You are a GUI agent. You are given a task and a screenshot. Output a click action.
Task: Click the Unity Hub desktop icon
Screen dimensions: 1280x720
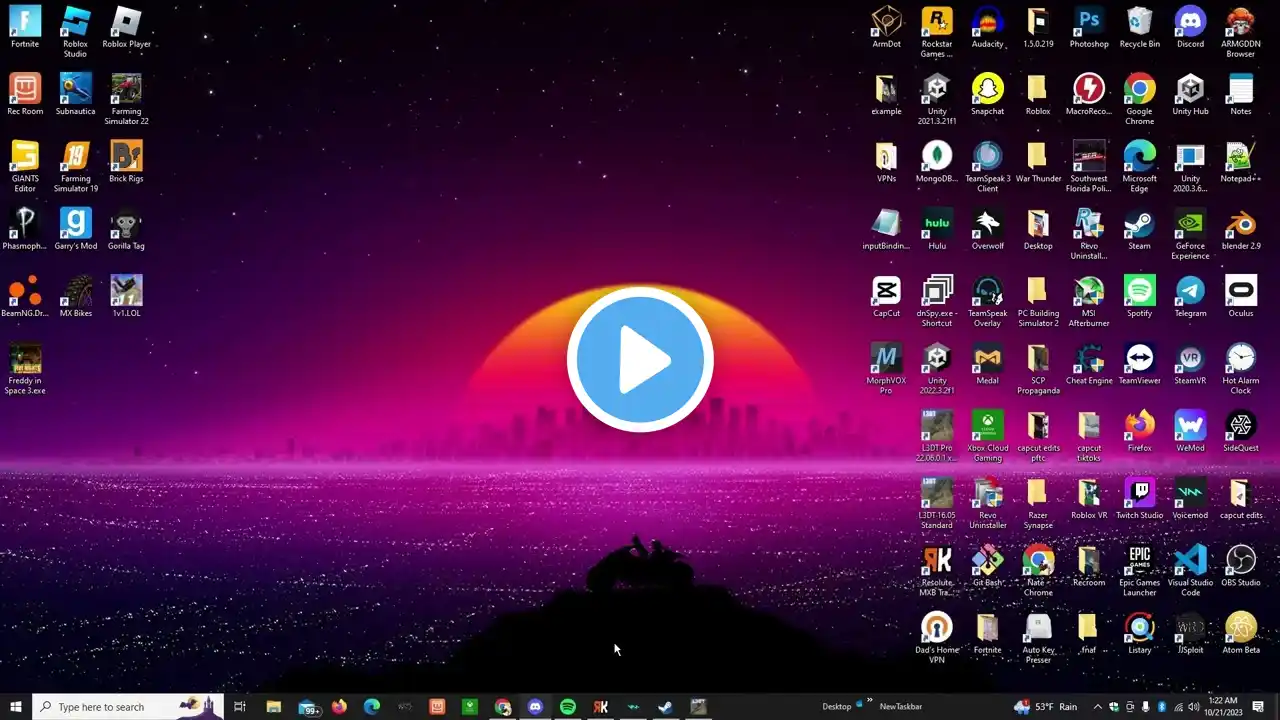coord(1190,94)
